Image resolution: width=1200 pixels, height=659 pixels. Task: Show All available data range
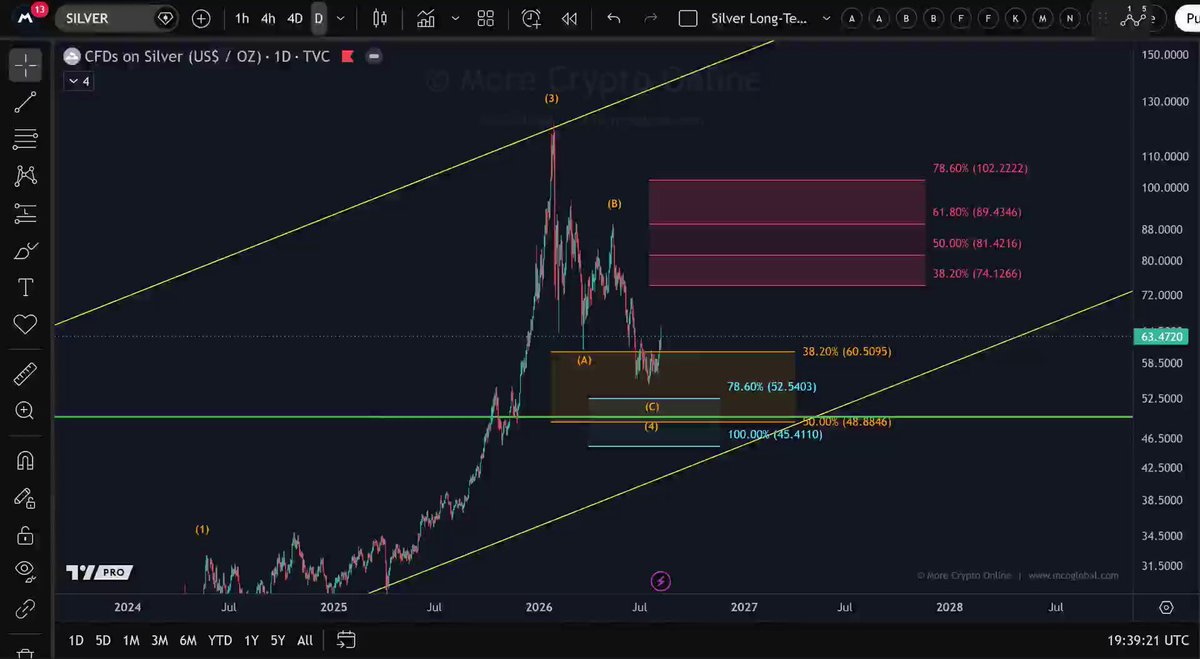(x=305, y=640)
